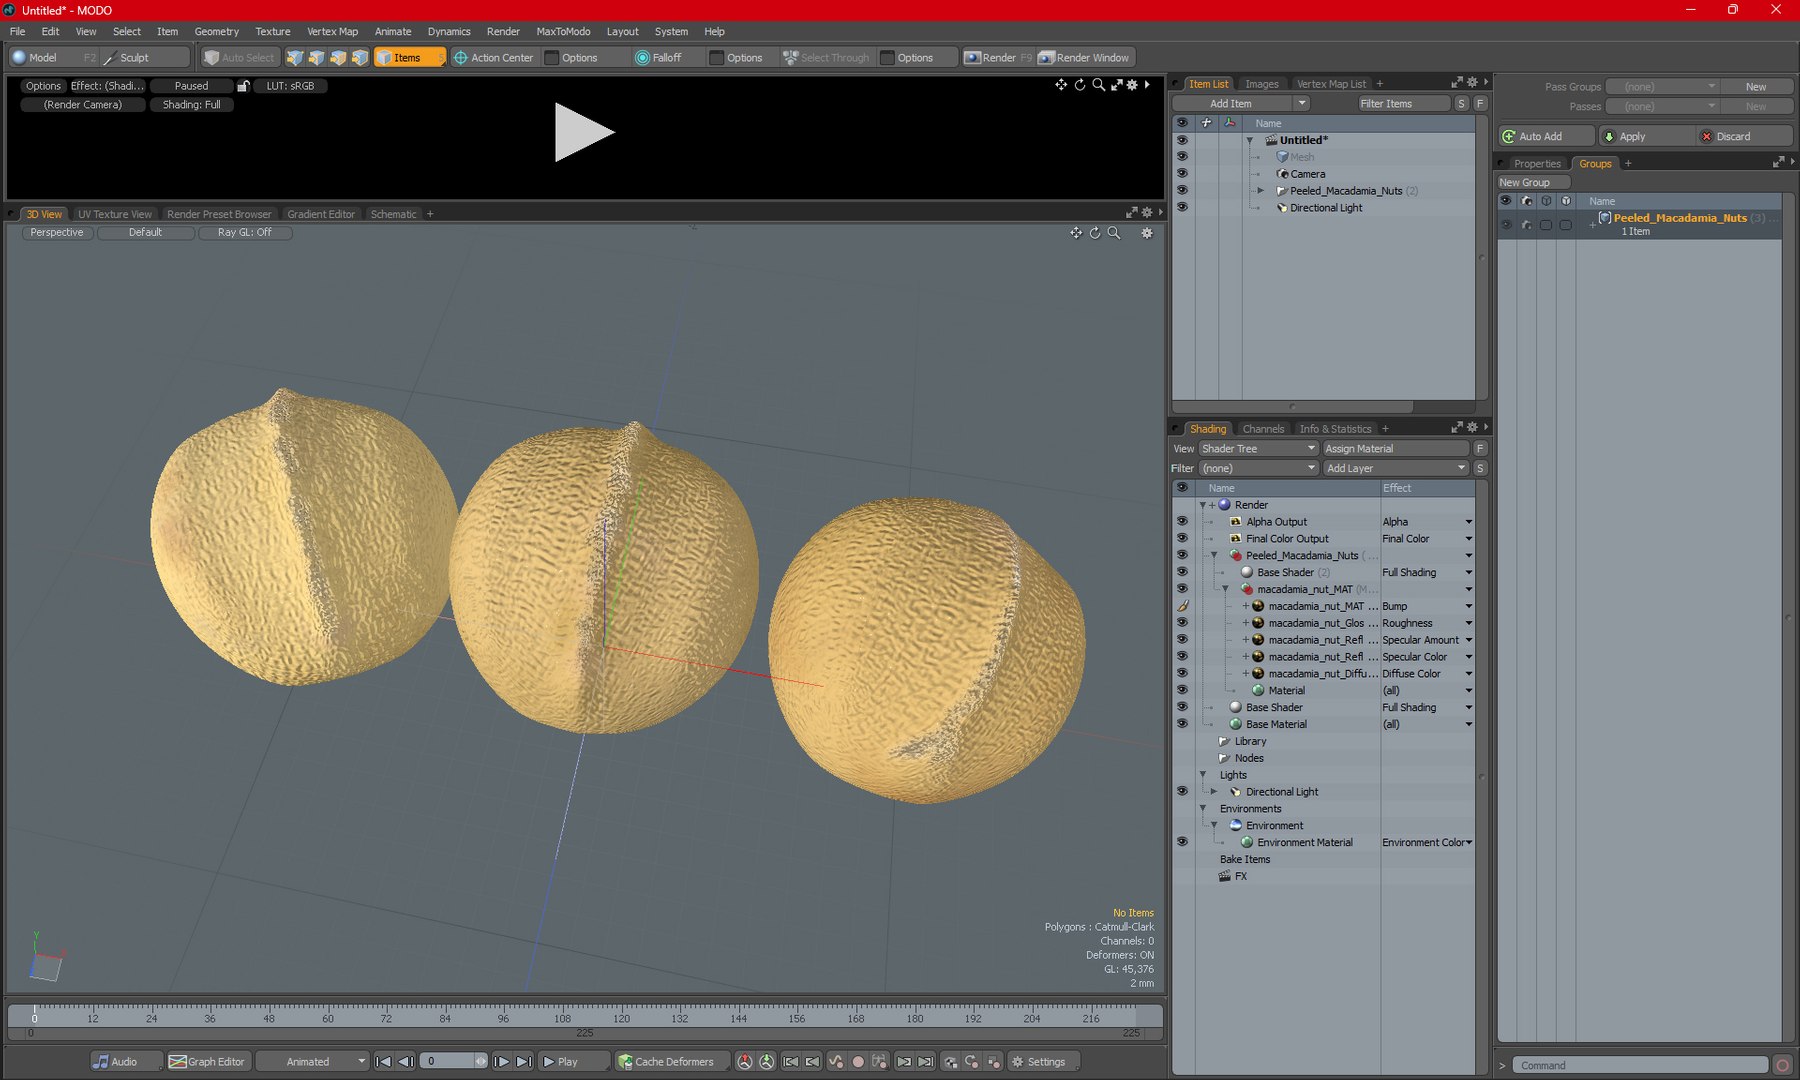The image size is (1800, 1080).
Task: Click the Render Window button
Action: coord(1084,57)
